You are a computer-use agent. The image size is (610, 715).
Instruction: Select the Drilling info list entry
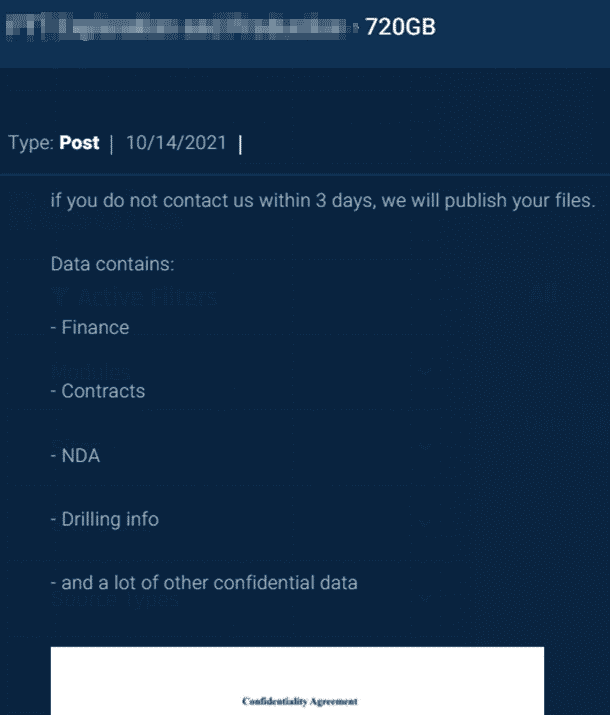[x=105, y=519]
